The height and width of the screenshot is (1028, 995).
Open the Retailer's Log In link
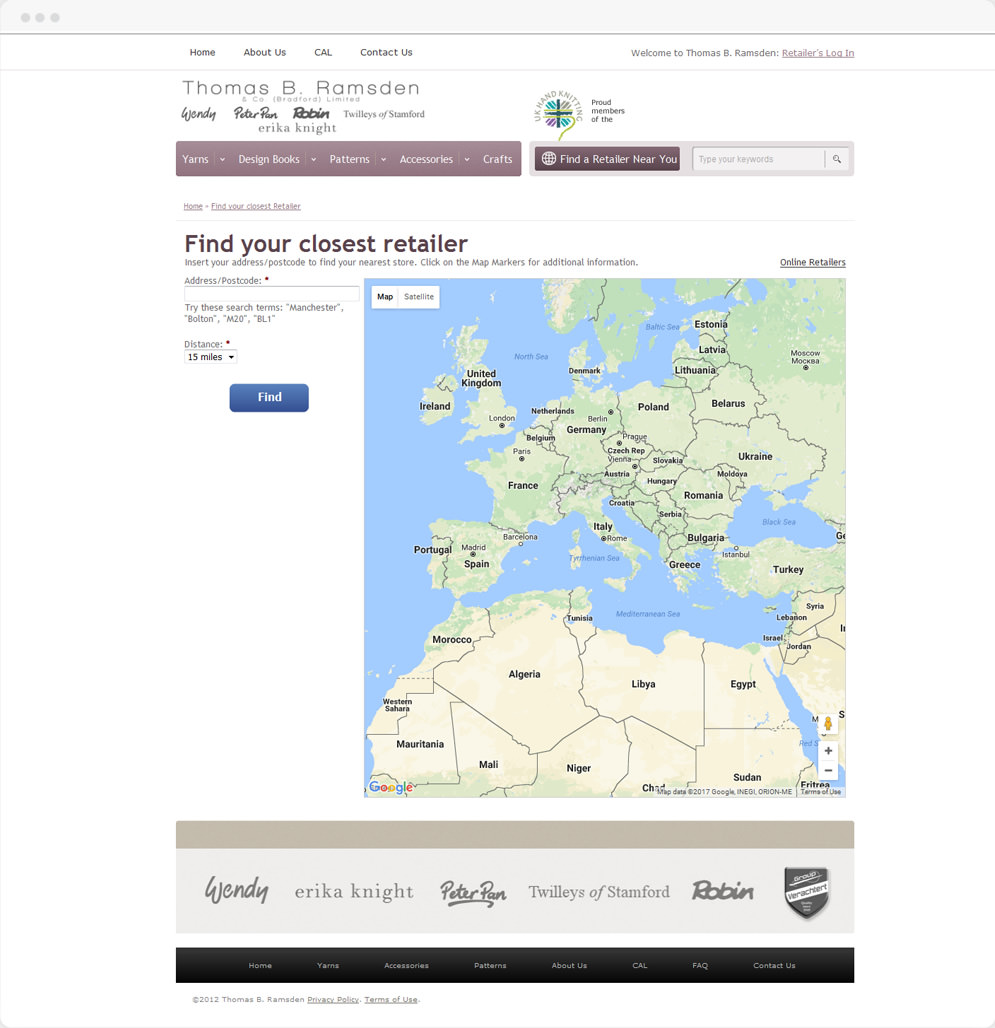point(818,53)
